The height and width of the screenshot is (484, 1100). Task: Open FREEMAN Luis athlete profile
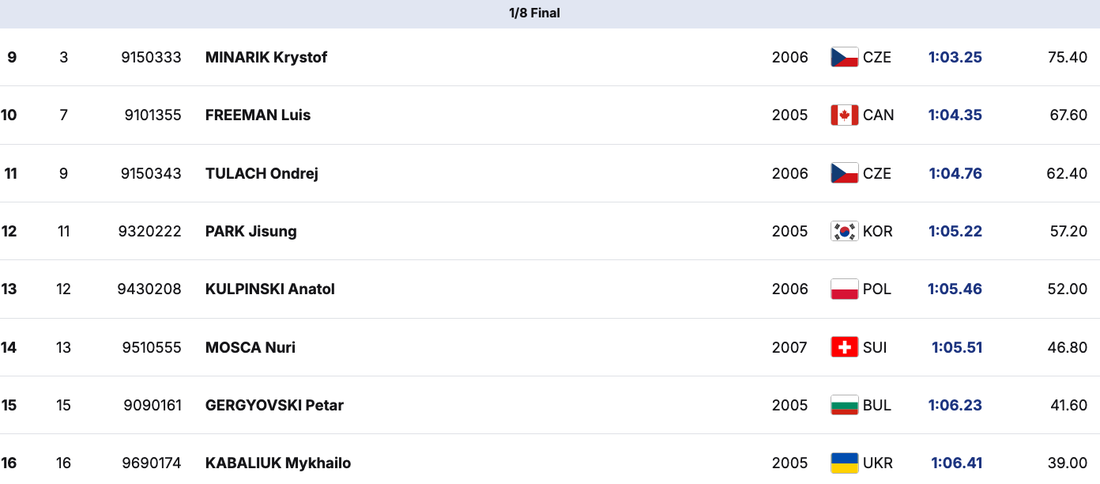tap(258, 115)
